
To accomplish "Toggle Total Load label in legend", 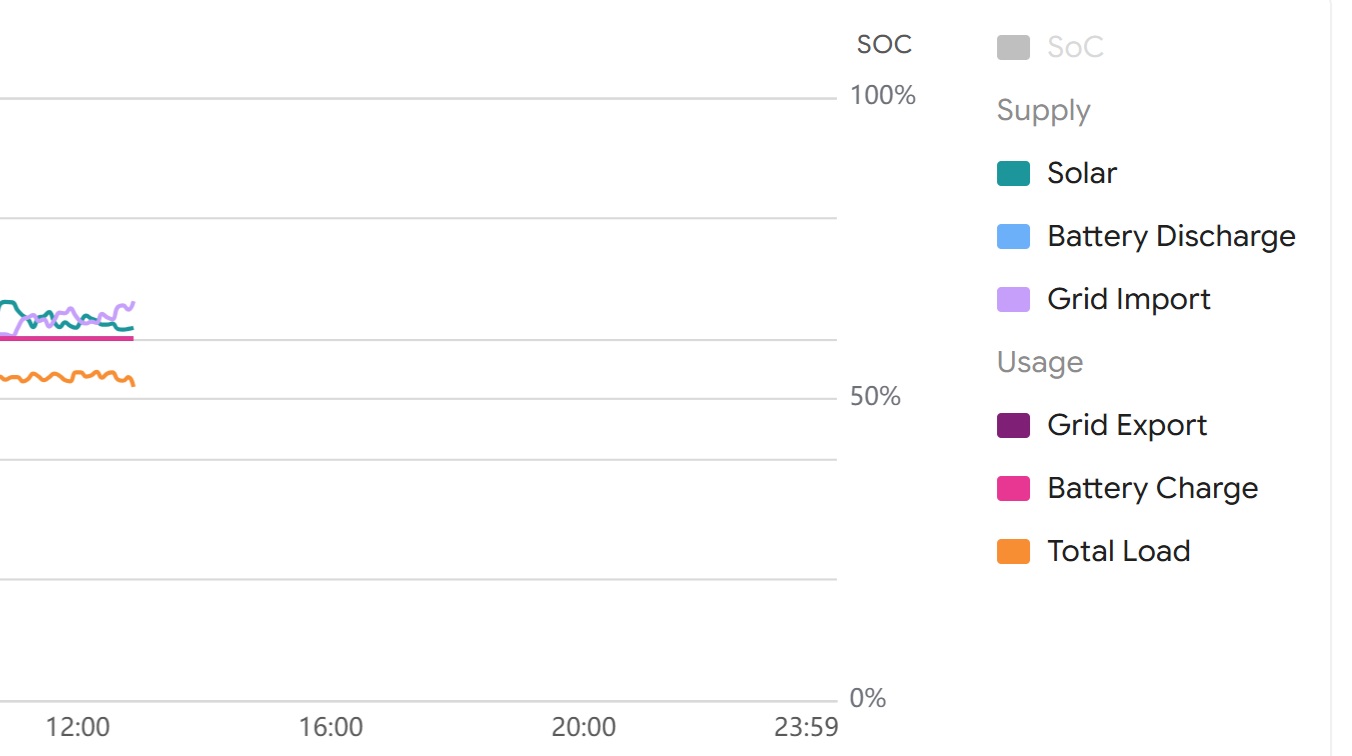I will [1118, 551].
